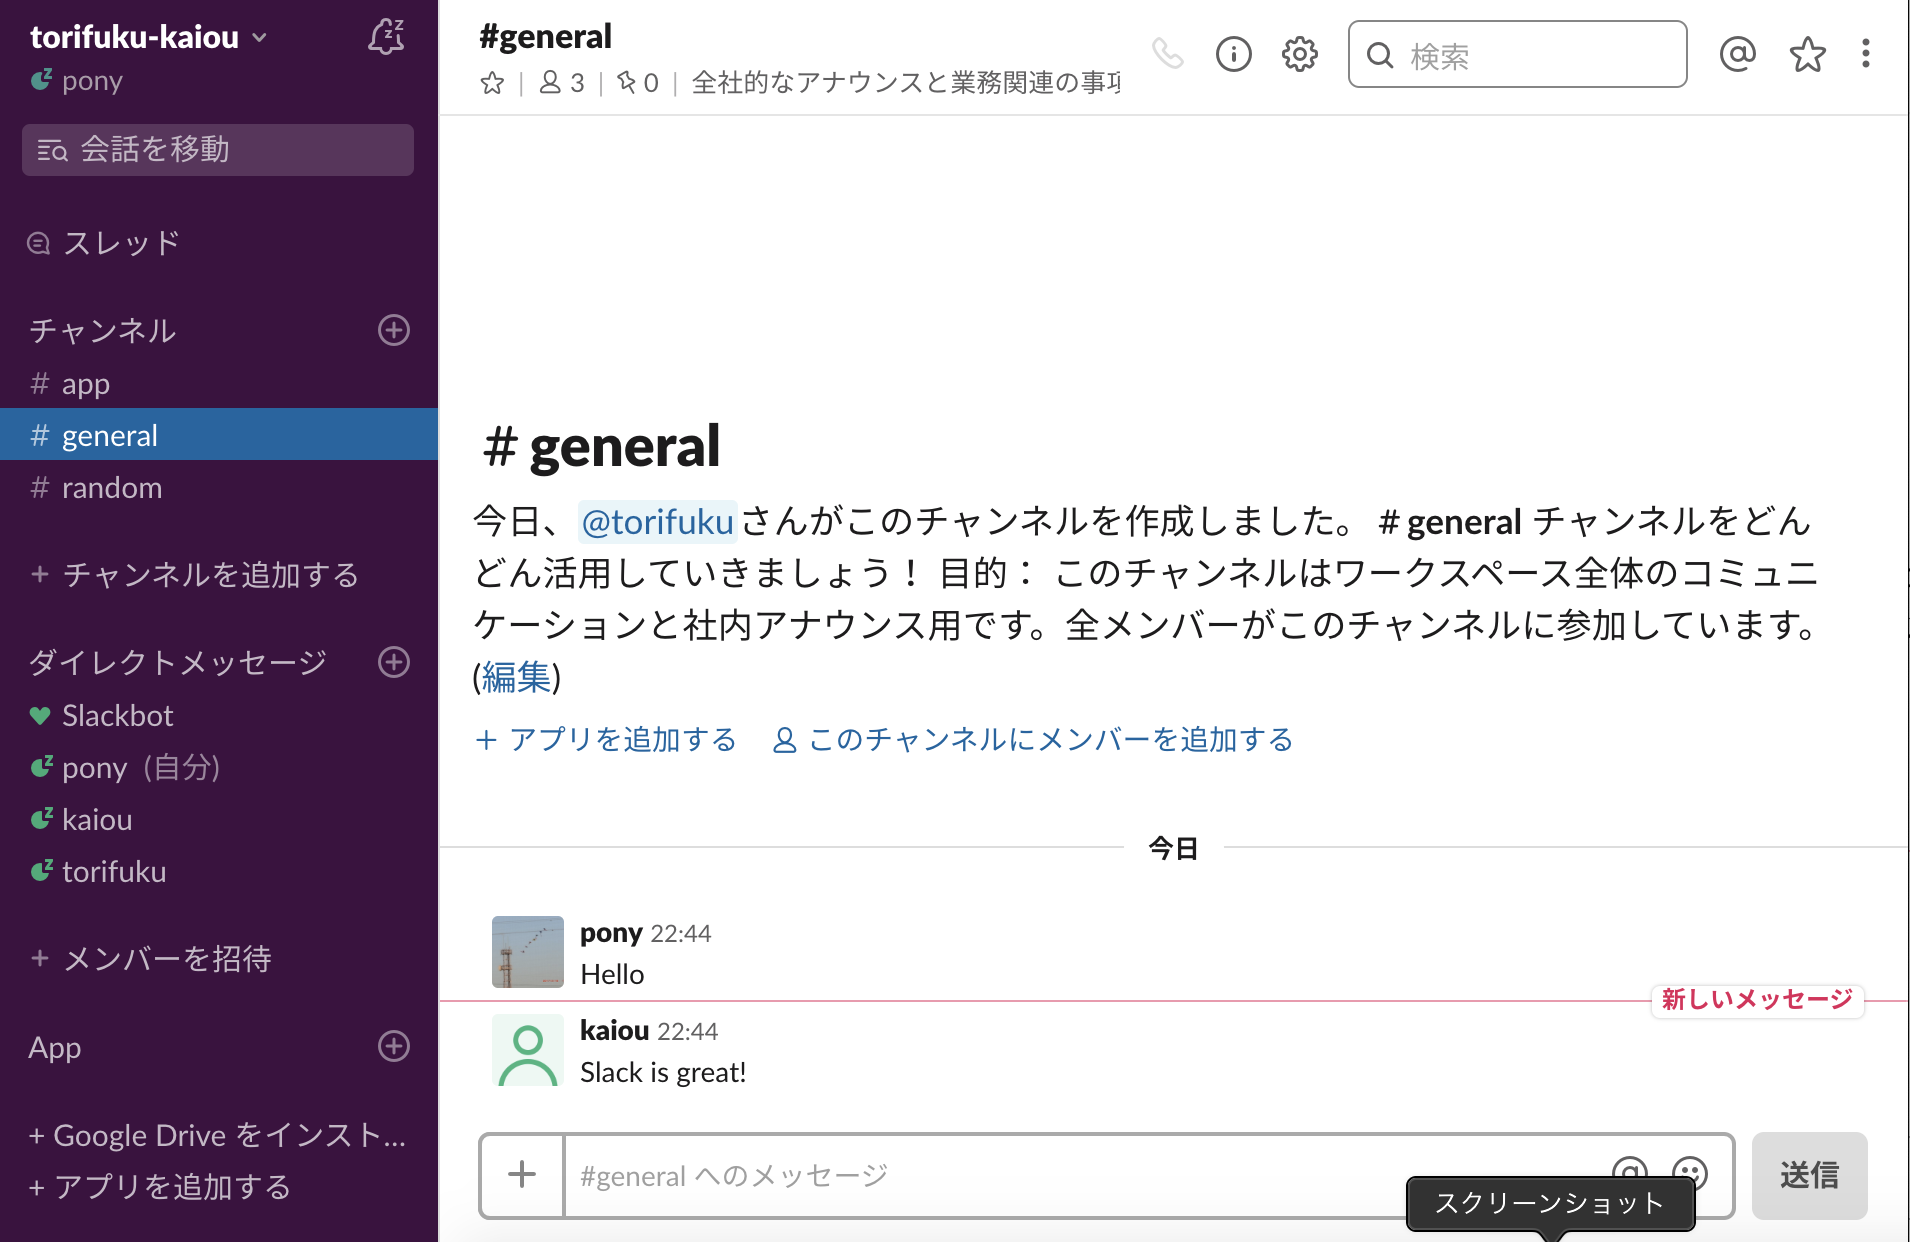The height and width of the screenshot is (1242, 1910).
Task: Click Slack is great! message text
Action: click(x=663, y=1073)
